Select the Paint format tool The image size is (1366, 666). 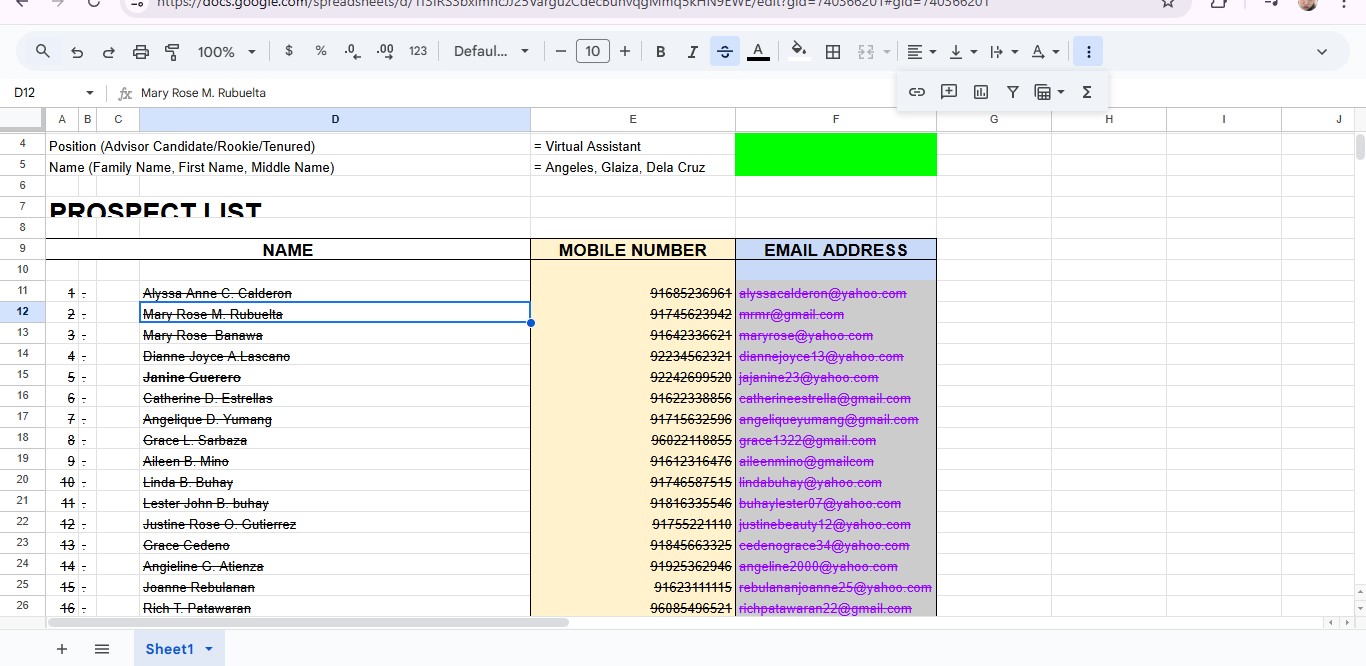pos(172,52)
